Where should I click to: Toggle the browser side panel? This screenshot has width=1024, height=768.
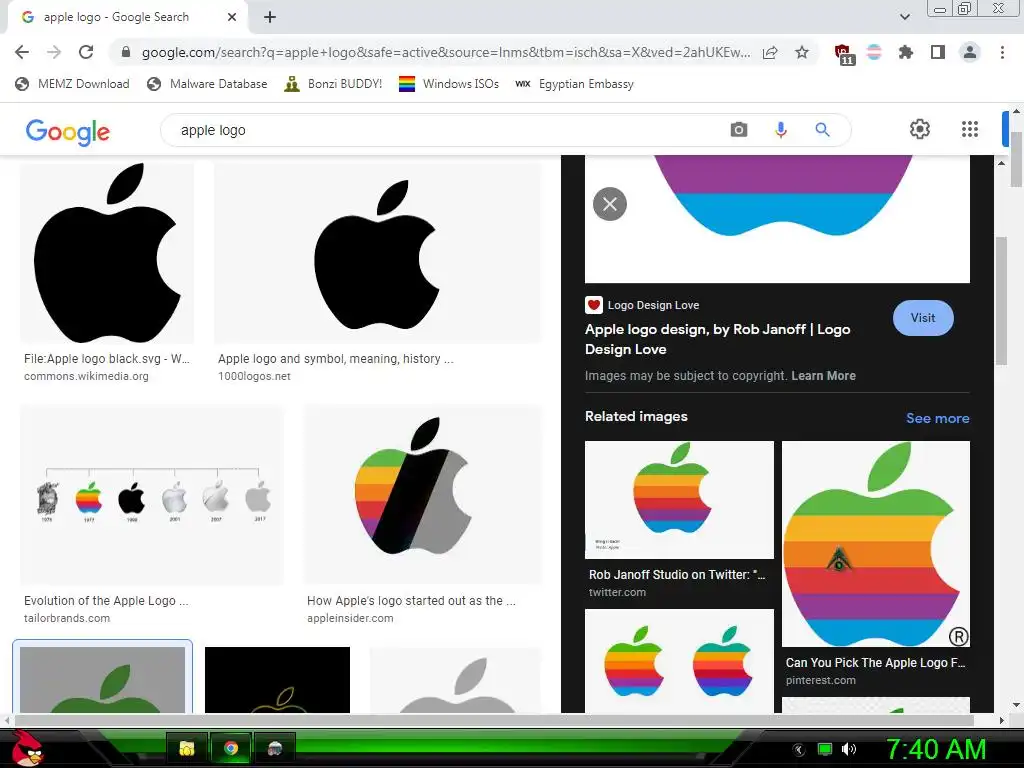pos(938,52)
